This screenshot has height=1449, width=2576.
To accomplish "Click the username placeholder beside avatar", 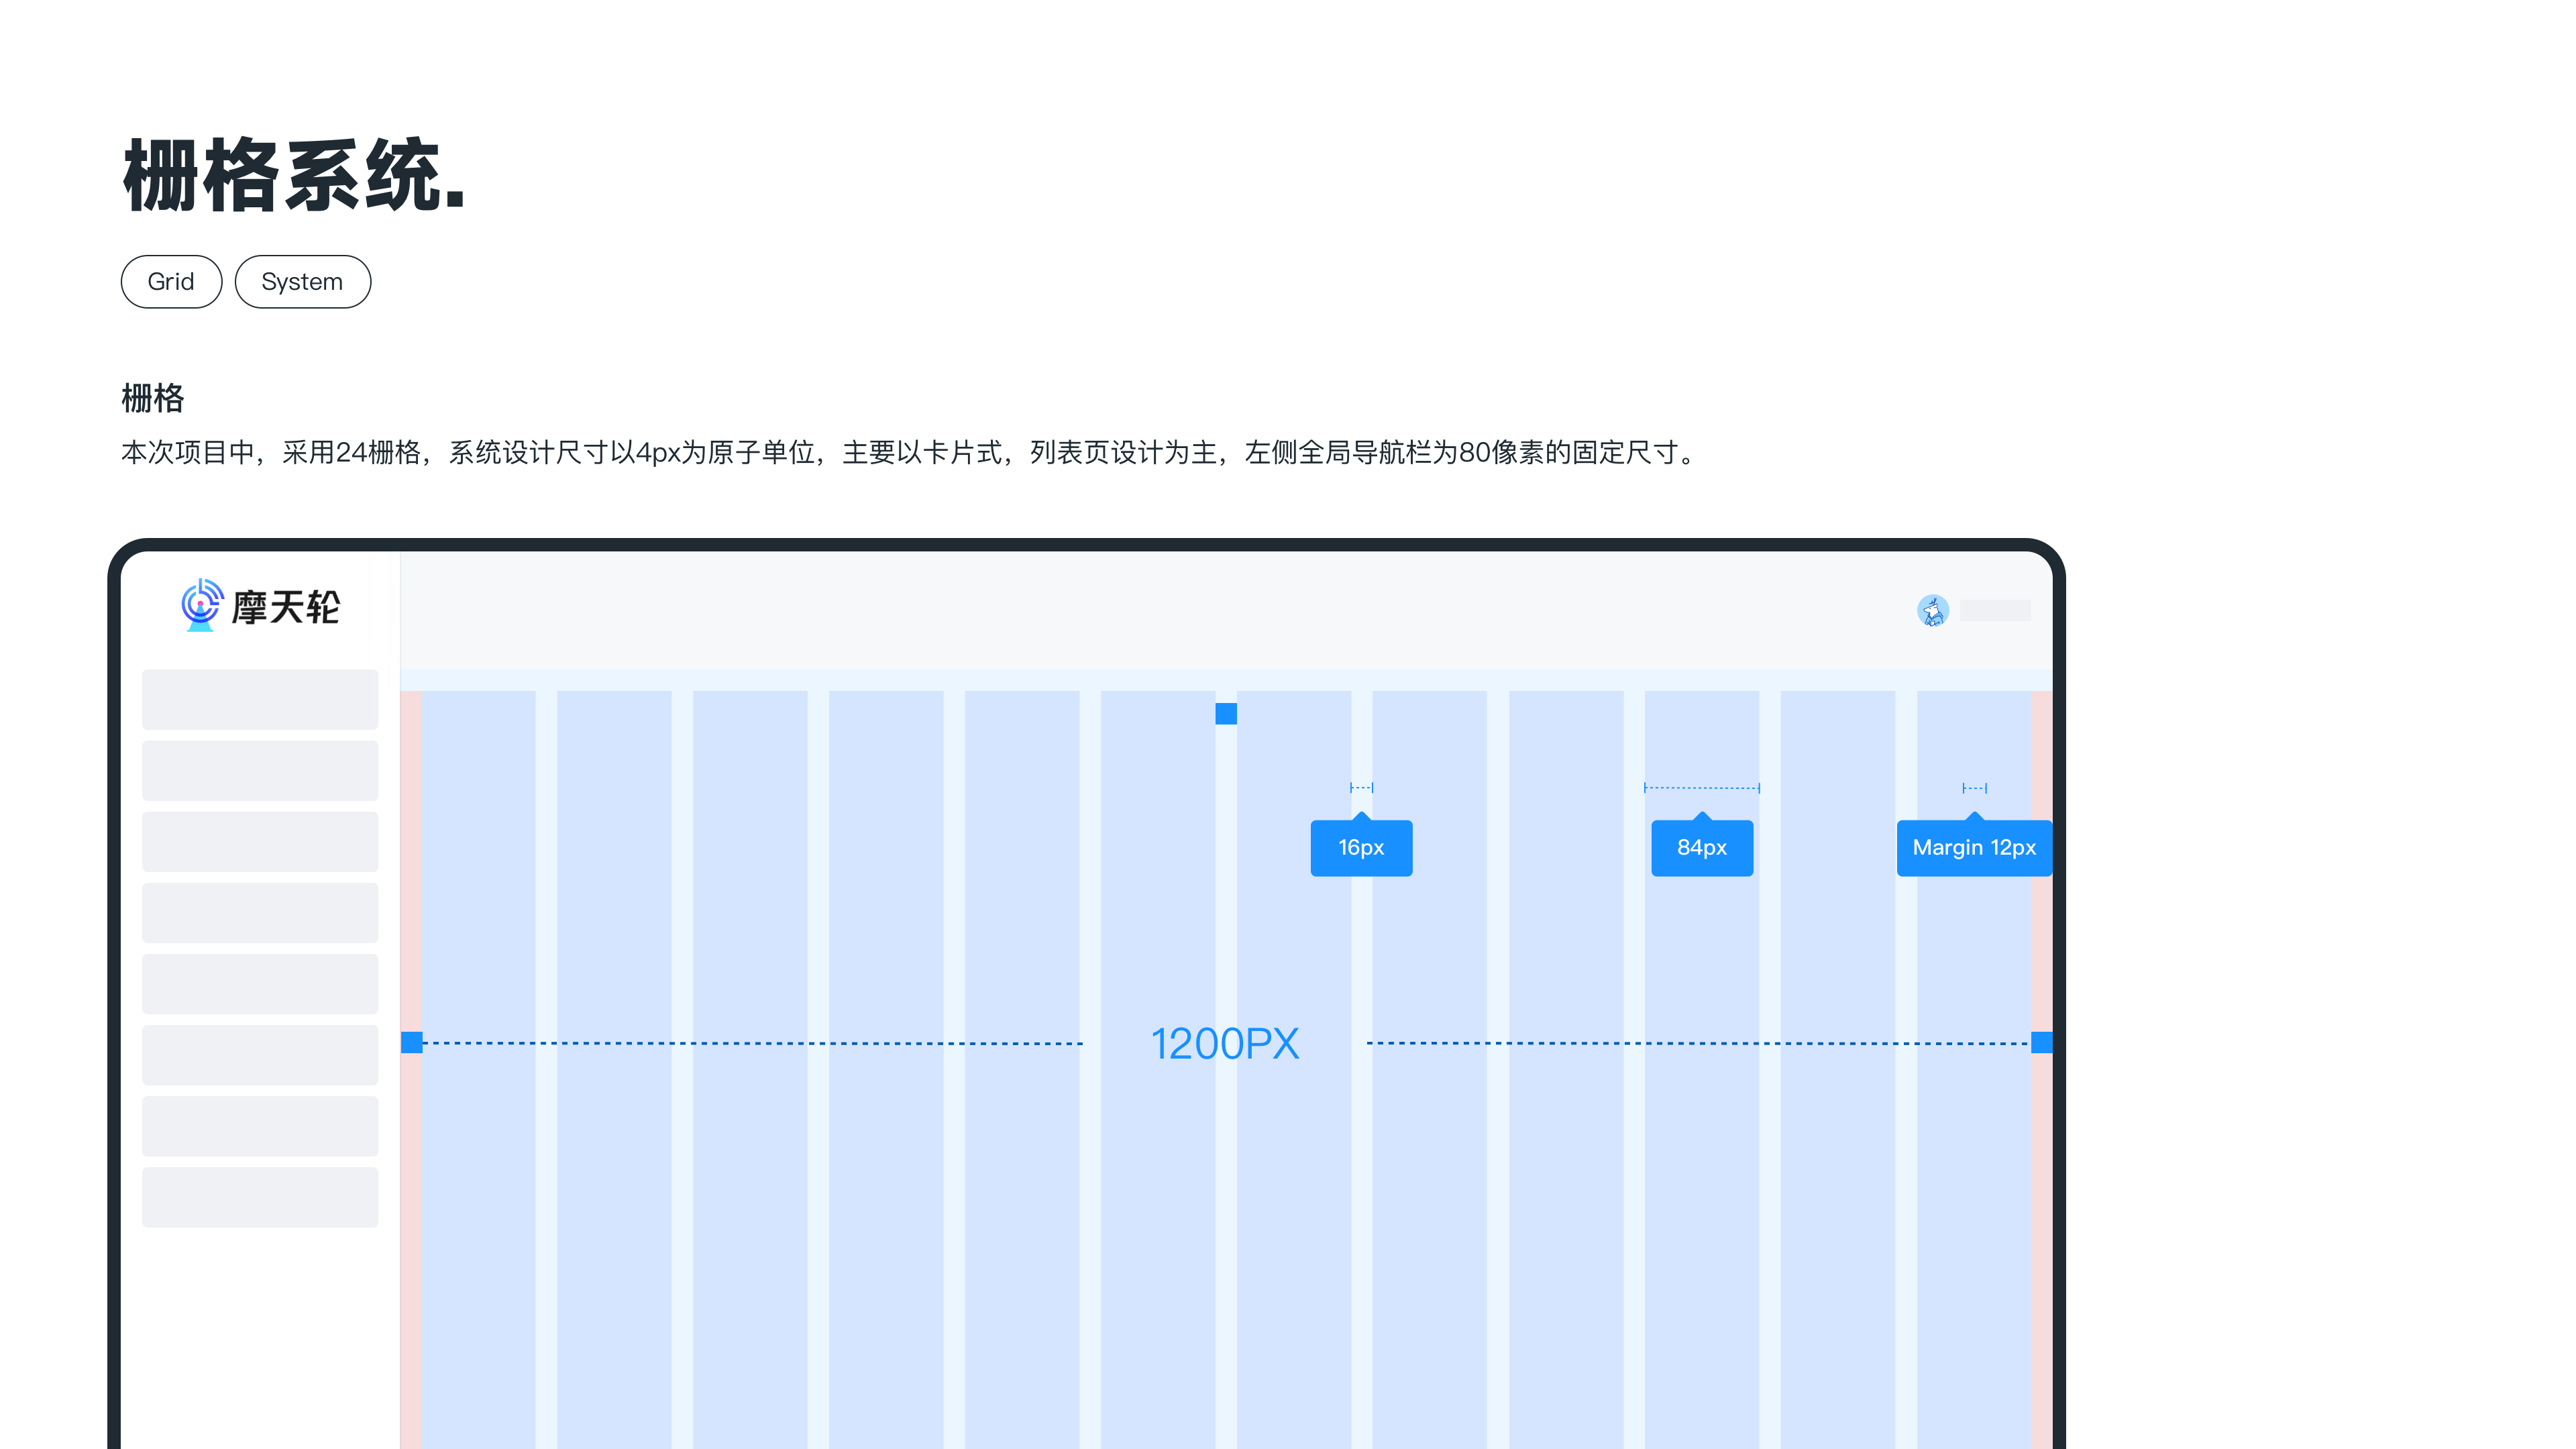I will (1994, 610).
